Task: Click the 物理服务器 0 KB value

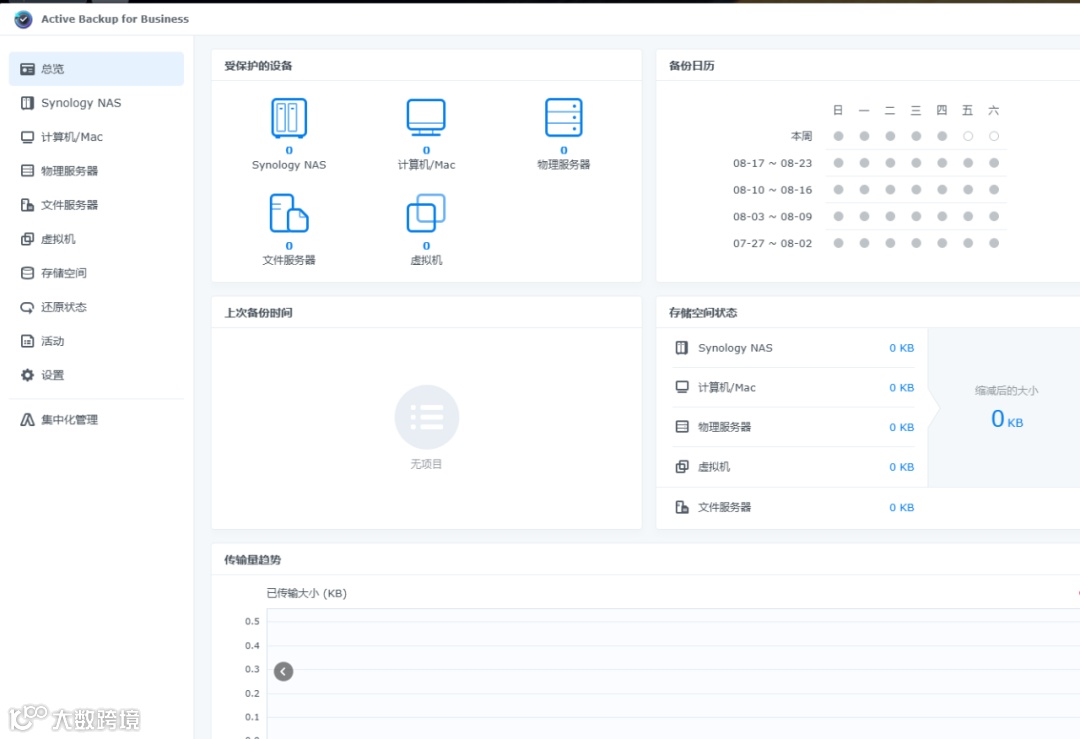Action: point(902,427)
